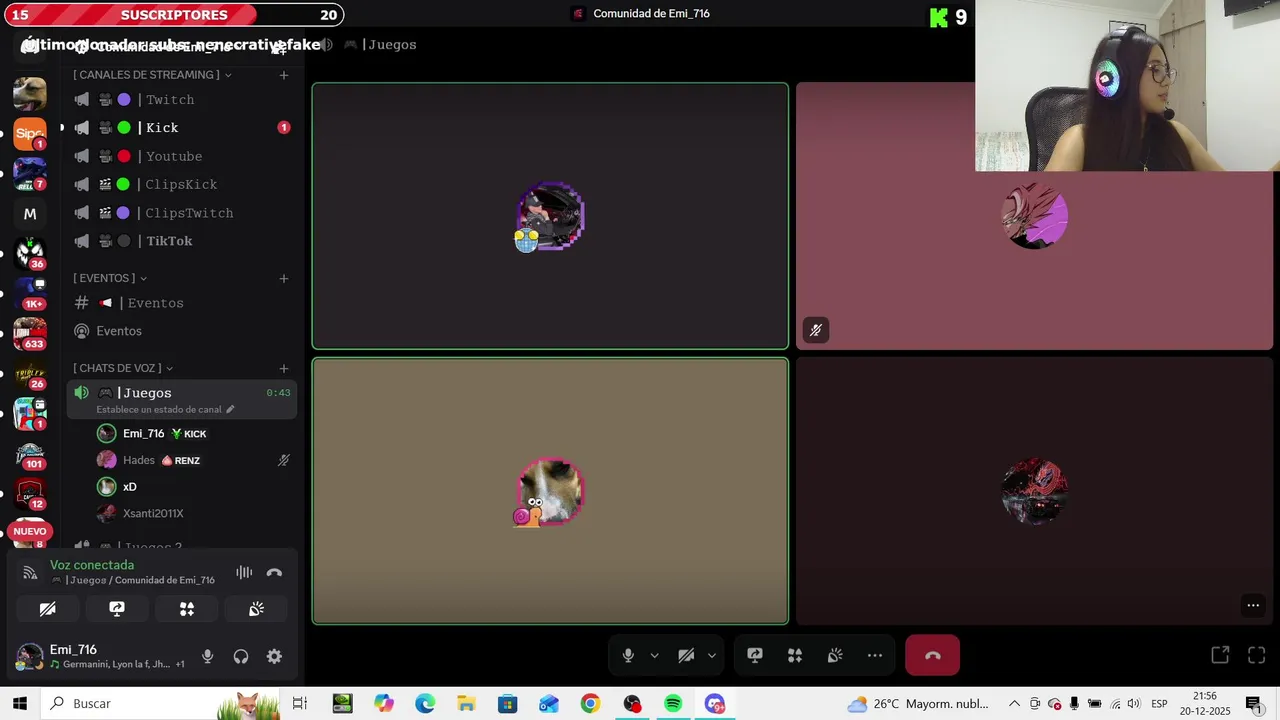Collapse the EVENTOS category
The image size is (1280, 720).
tap(109, 278)
